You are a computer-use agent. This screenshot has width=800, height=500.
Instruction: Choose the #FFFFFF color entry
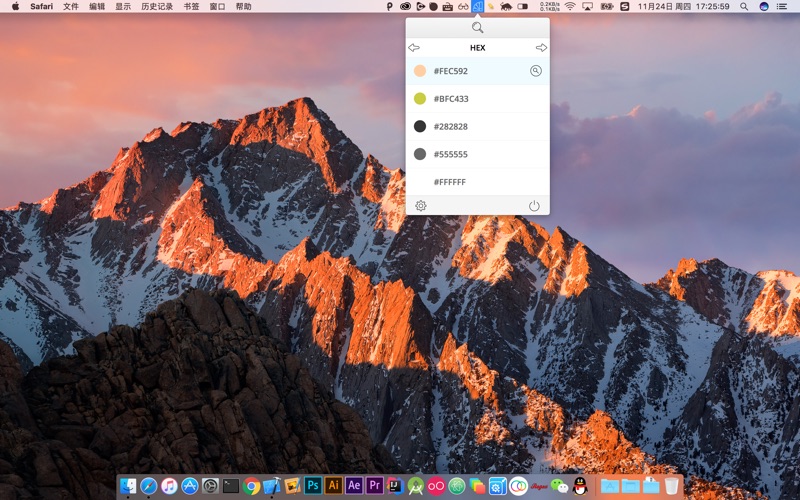(x=478, y=182)
